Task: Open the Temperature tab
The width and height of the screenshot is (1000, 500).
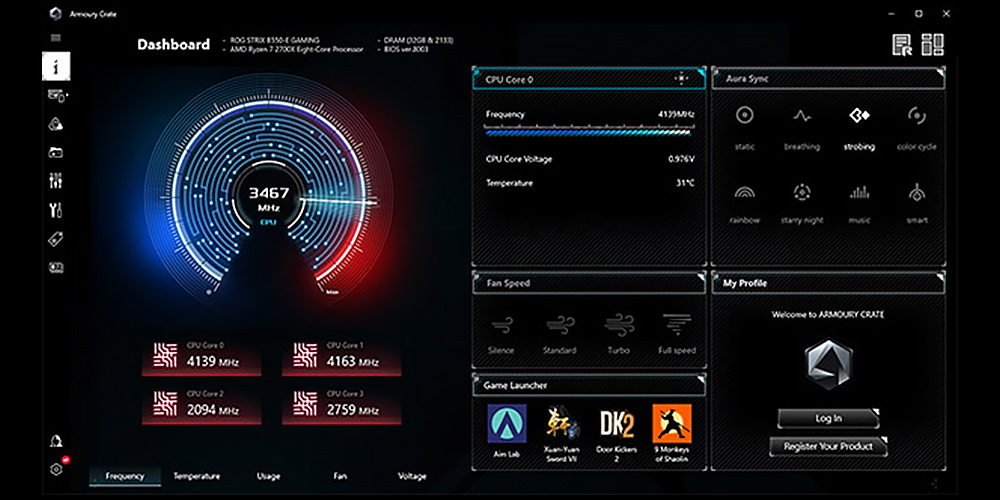Action: click(196, 476)
